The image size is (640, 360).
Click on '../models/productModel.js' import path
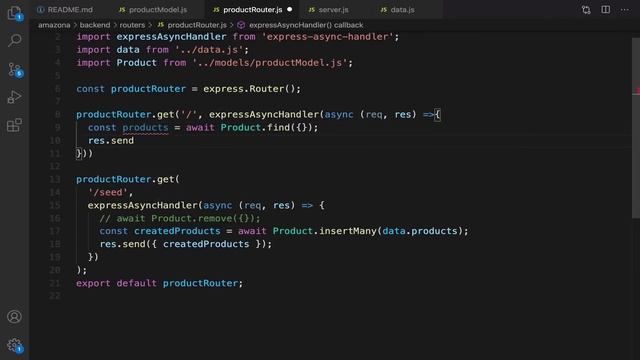pyautogui.click(x=269, y=63)
